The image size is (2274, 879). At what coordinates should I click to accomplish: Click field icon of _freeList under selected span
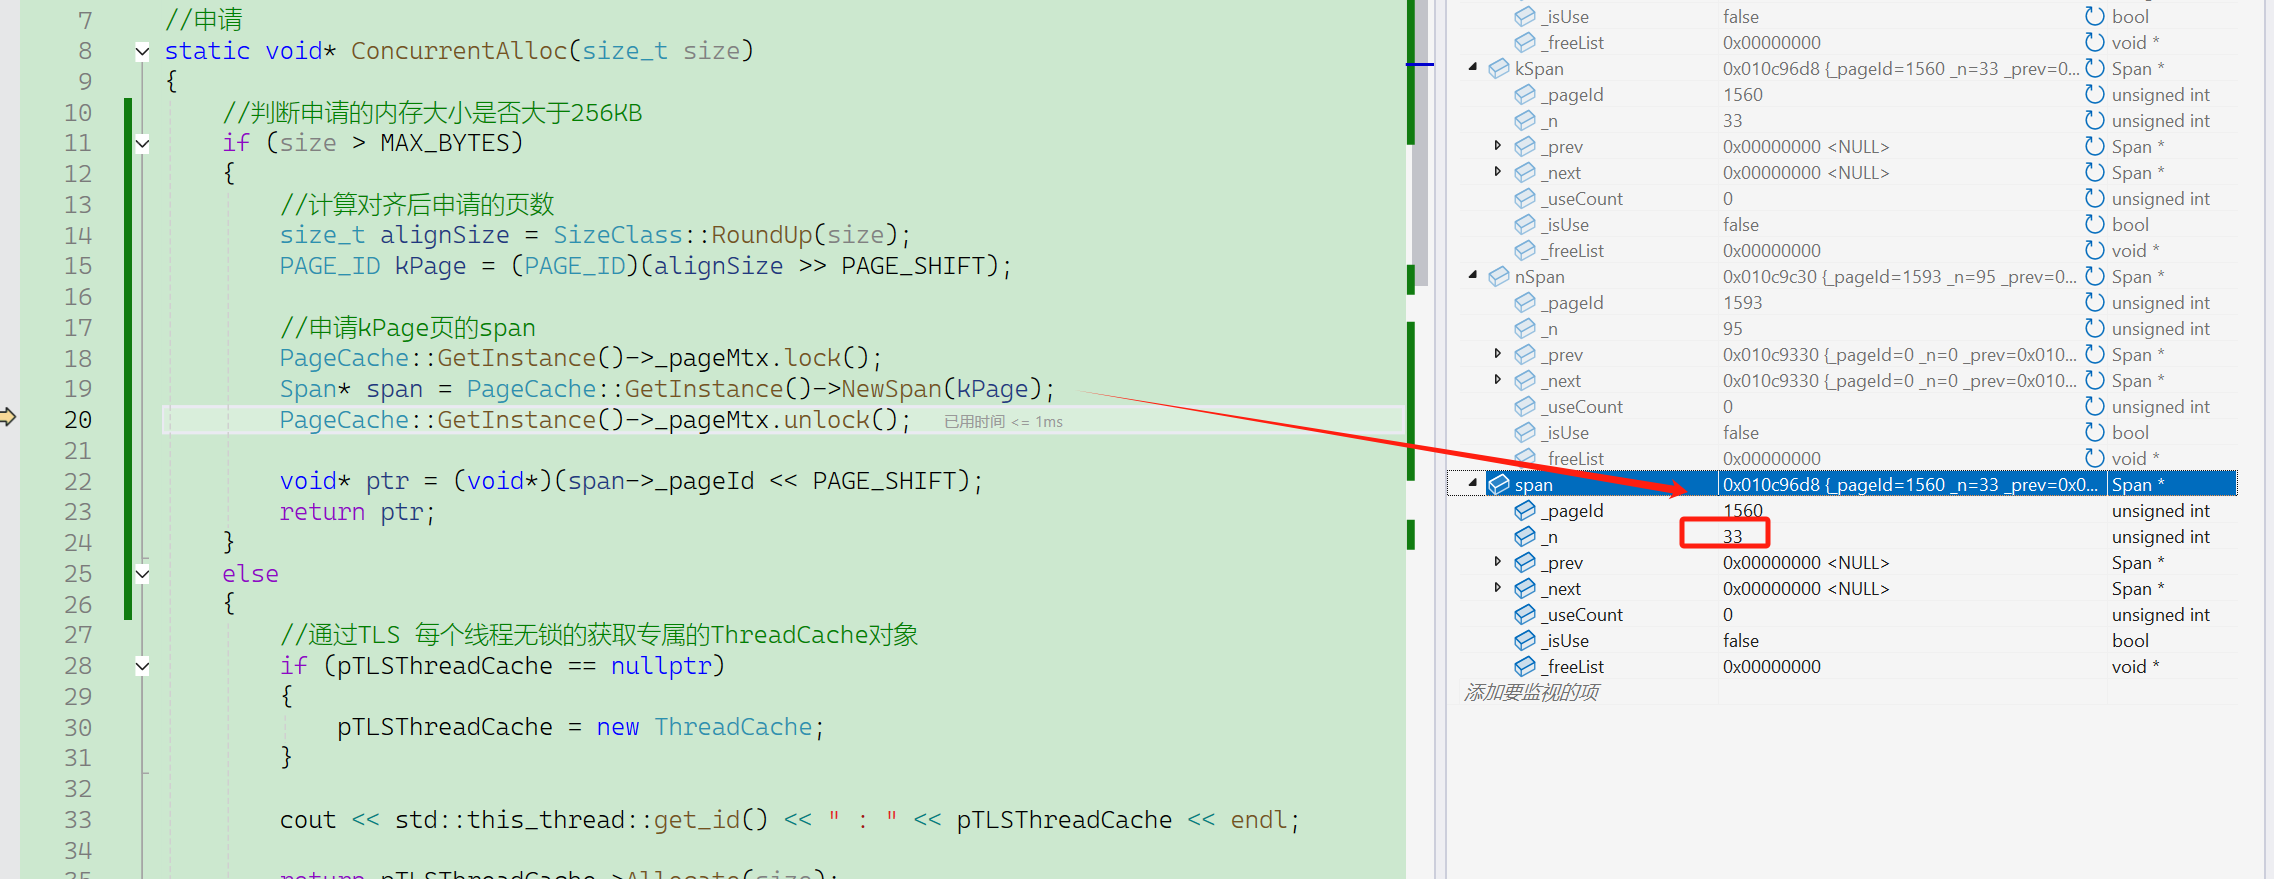(1525, 666)
